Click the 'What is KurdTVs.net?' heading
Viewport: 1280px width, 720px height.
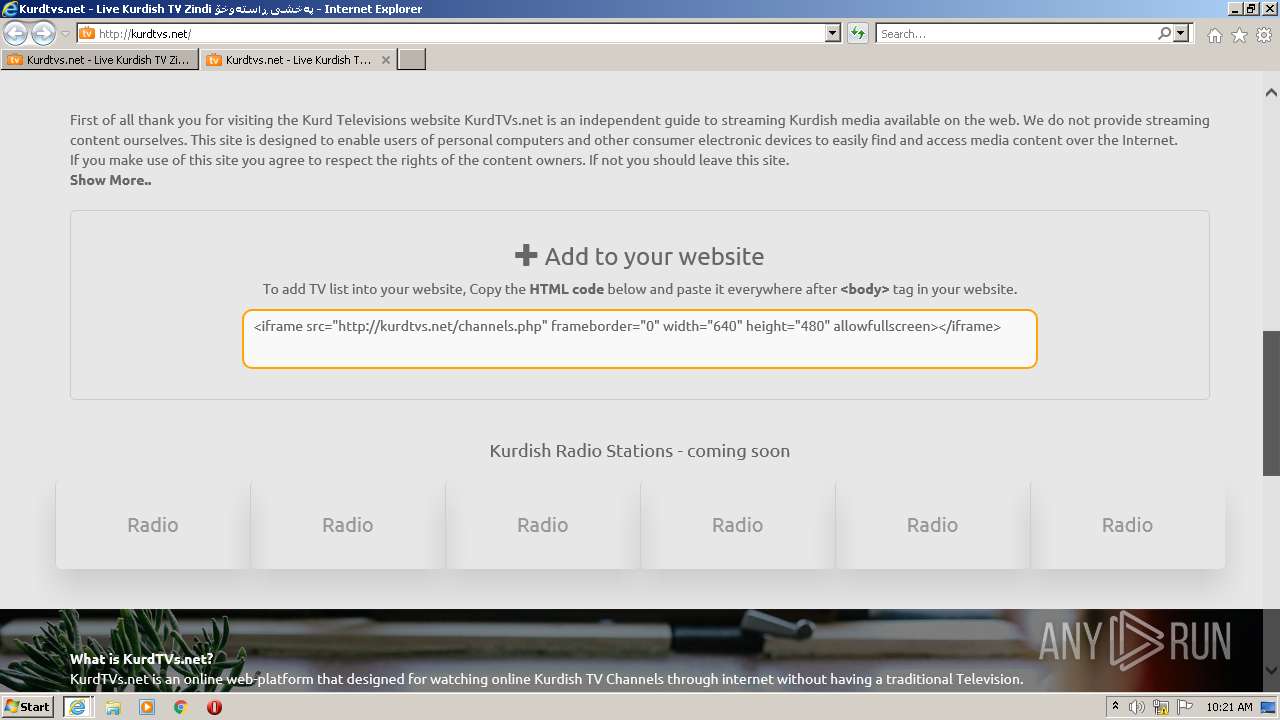[141, 659]
